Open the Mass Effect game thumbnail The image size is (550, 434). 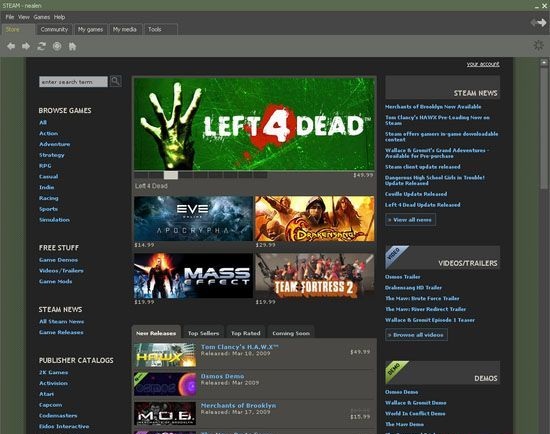coord(193,276)
